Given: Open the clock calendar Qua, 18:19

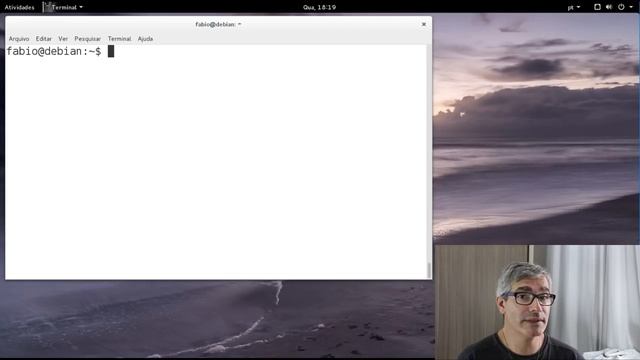Looking at the screenshot, I should coord(320,7).
